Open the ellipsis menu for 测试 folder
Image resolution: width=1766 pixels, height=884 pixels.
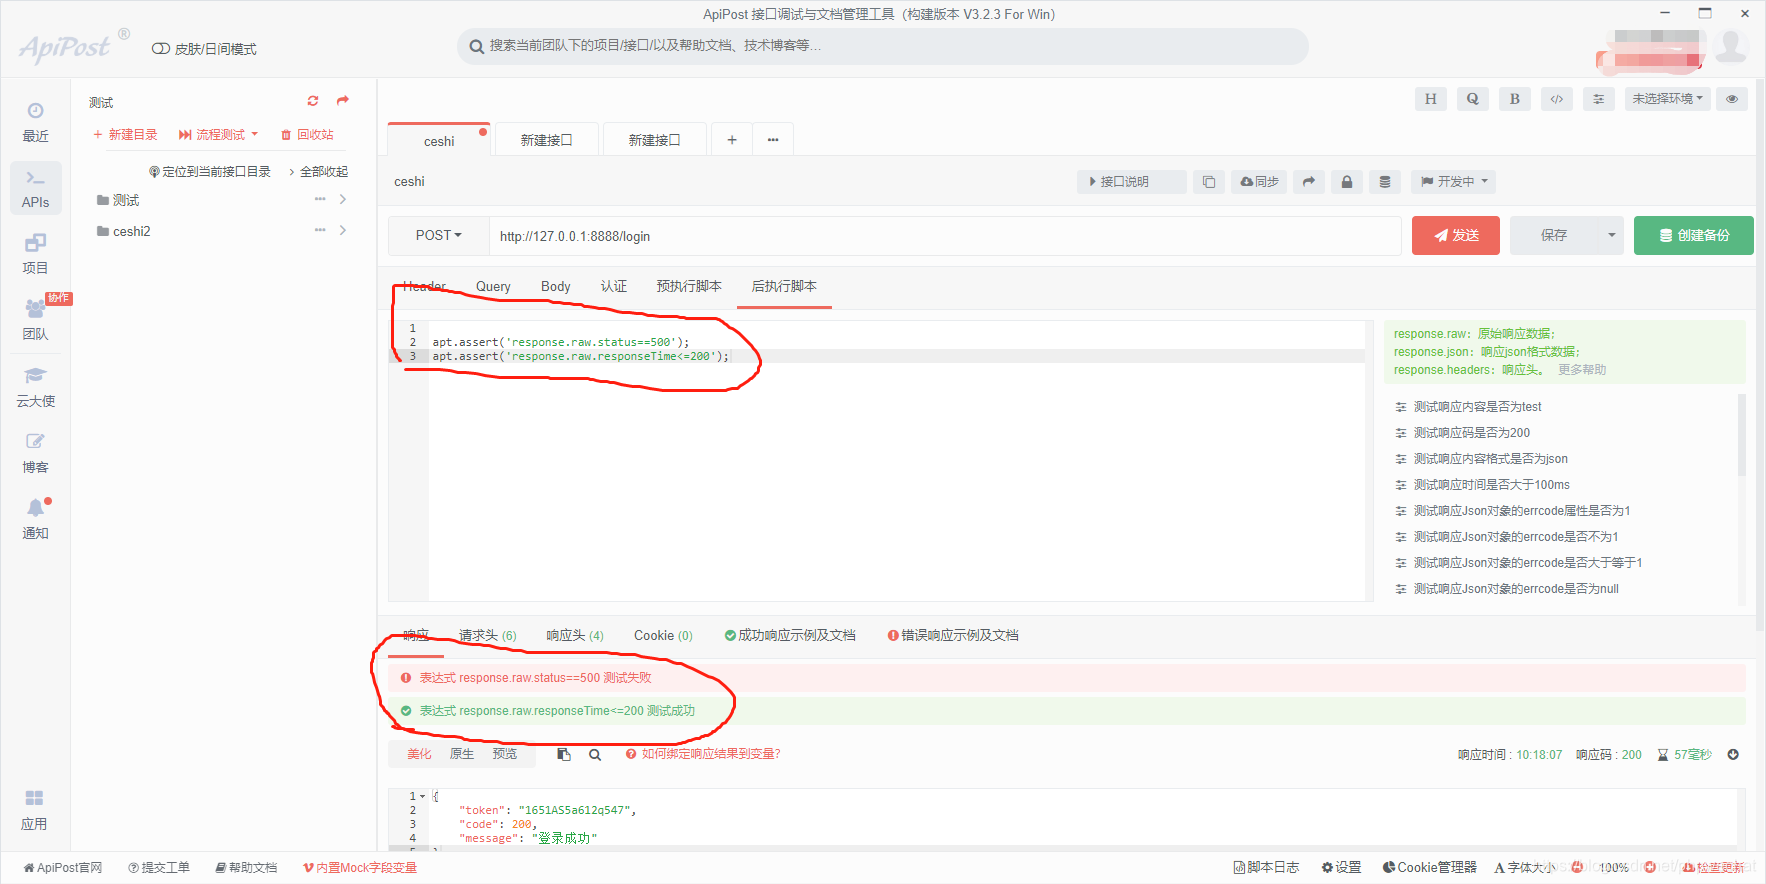pos(320,200)
